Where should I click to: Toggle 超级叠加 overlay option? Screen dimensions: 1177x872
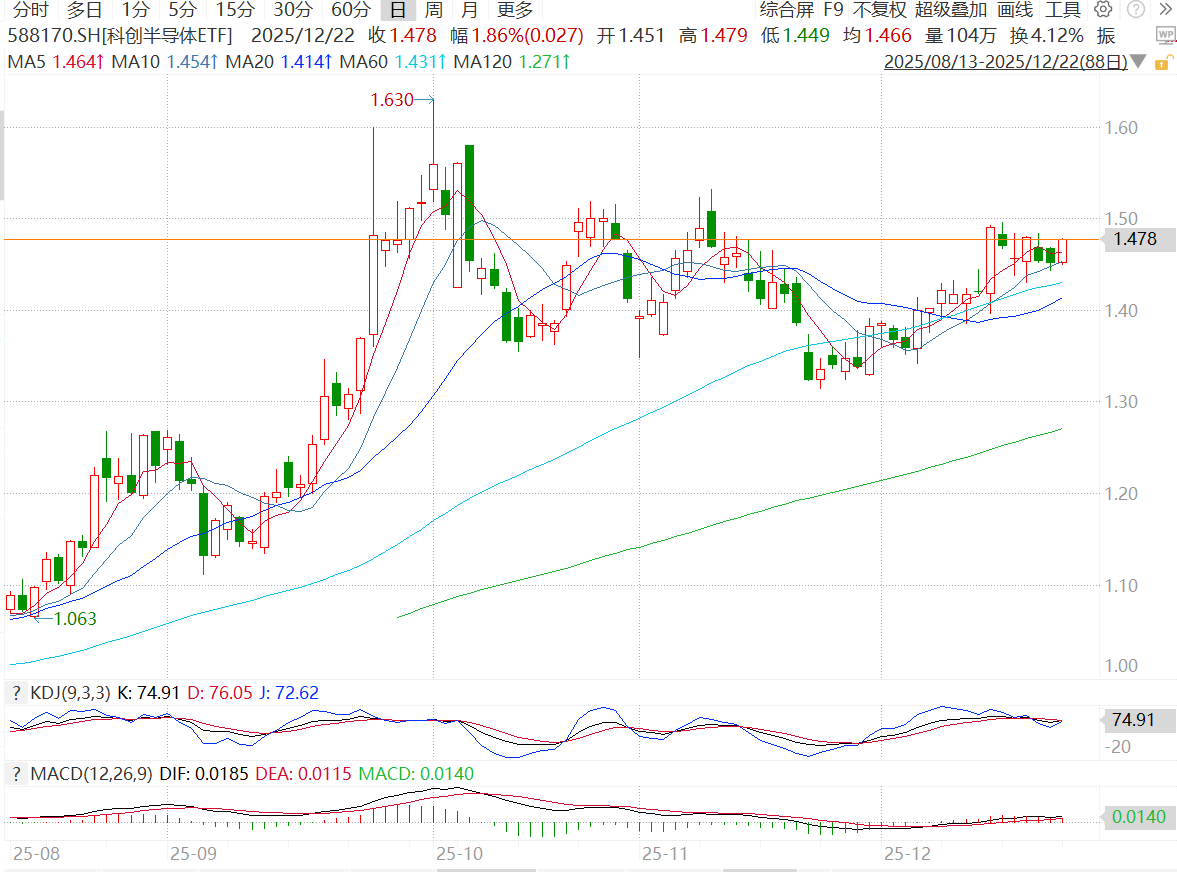tap(950, 10)
